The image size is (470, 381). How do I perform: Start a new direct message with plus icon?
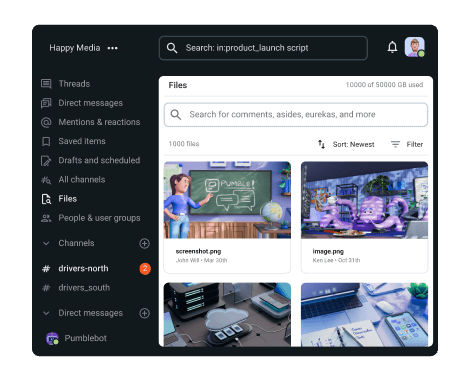pos(144,313)
